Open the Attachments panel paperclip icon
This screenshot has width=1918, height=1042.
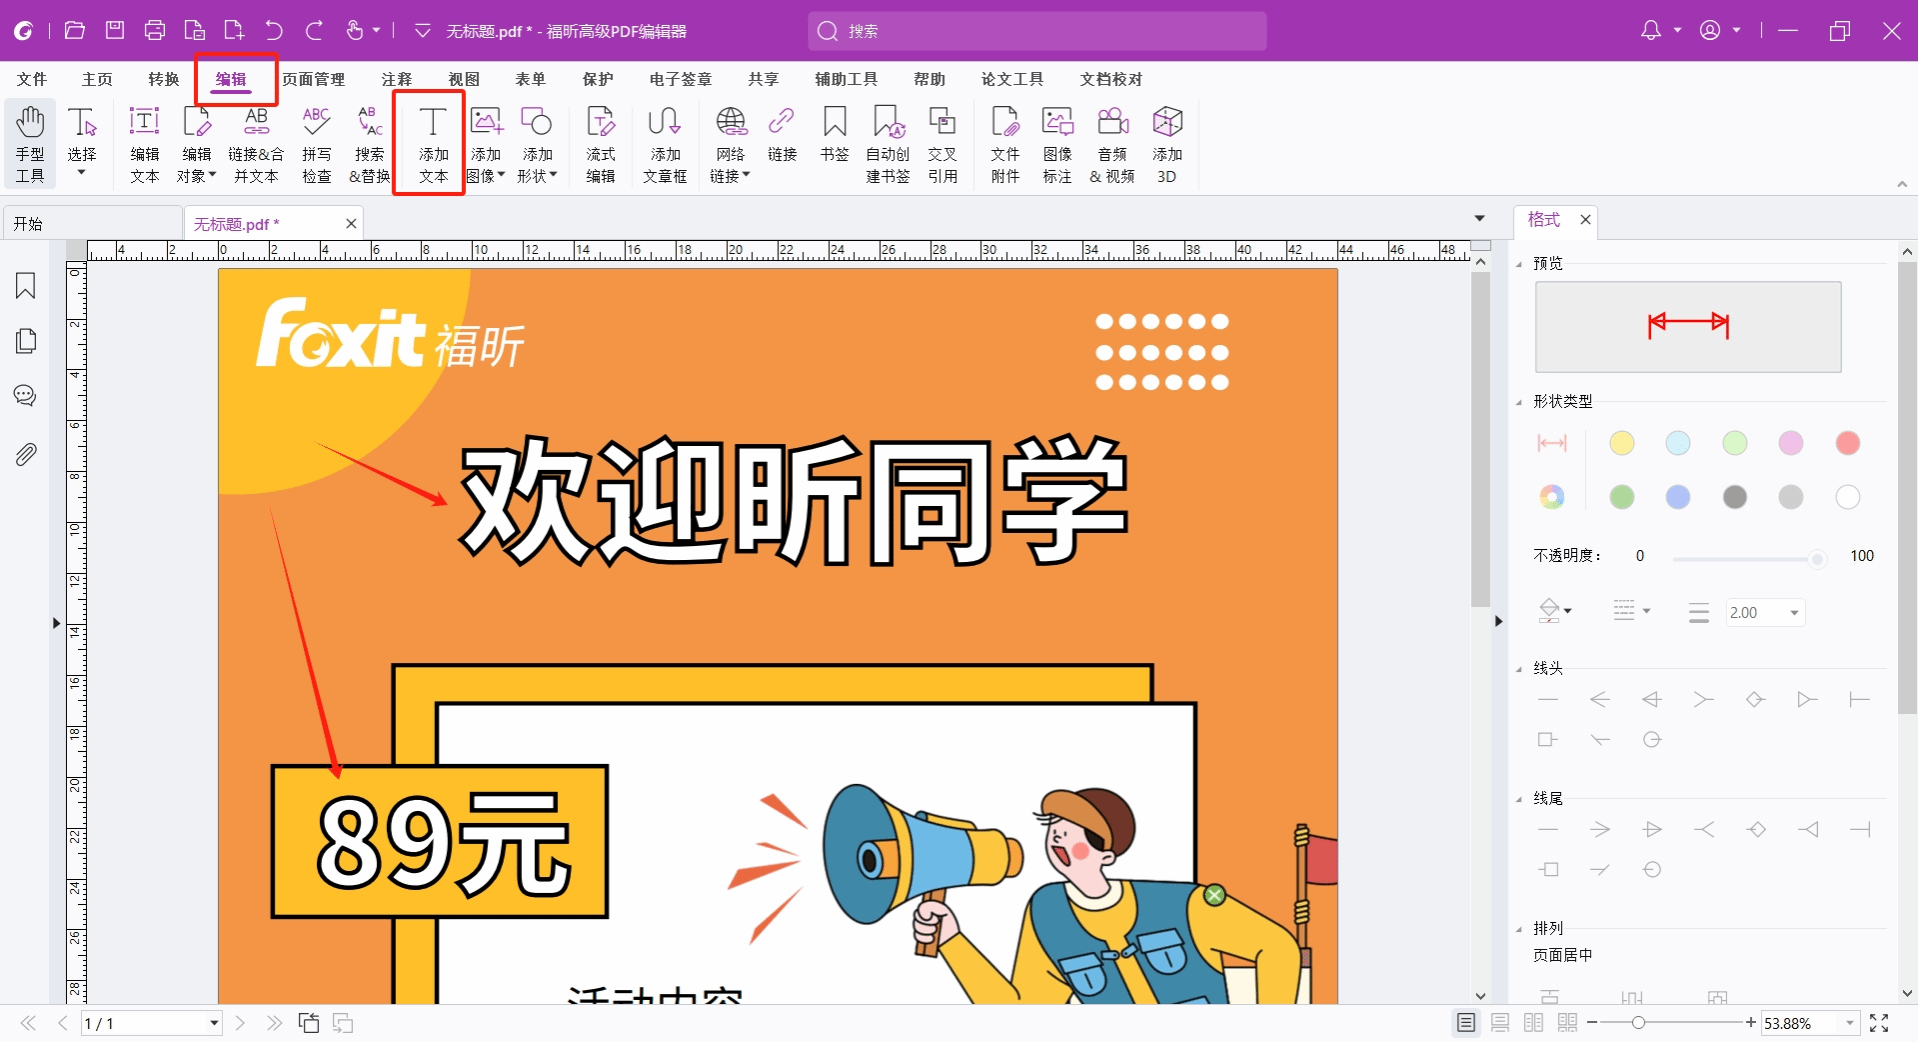[26, 455]
